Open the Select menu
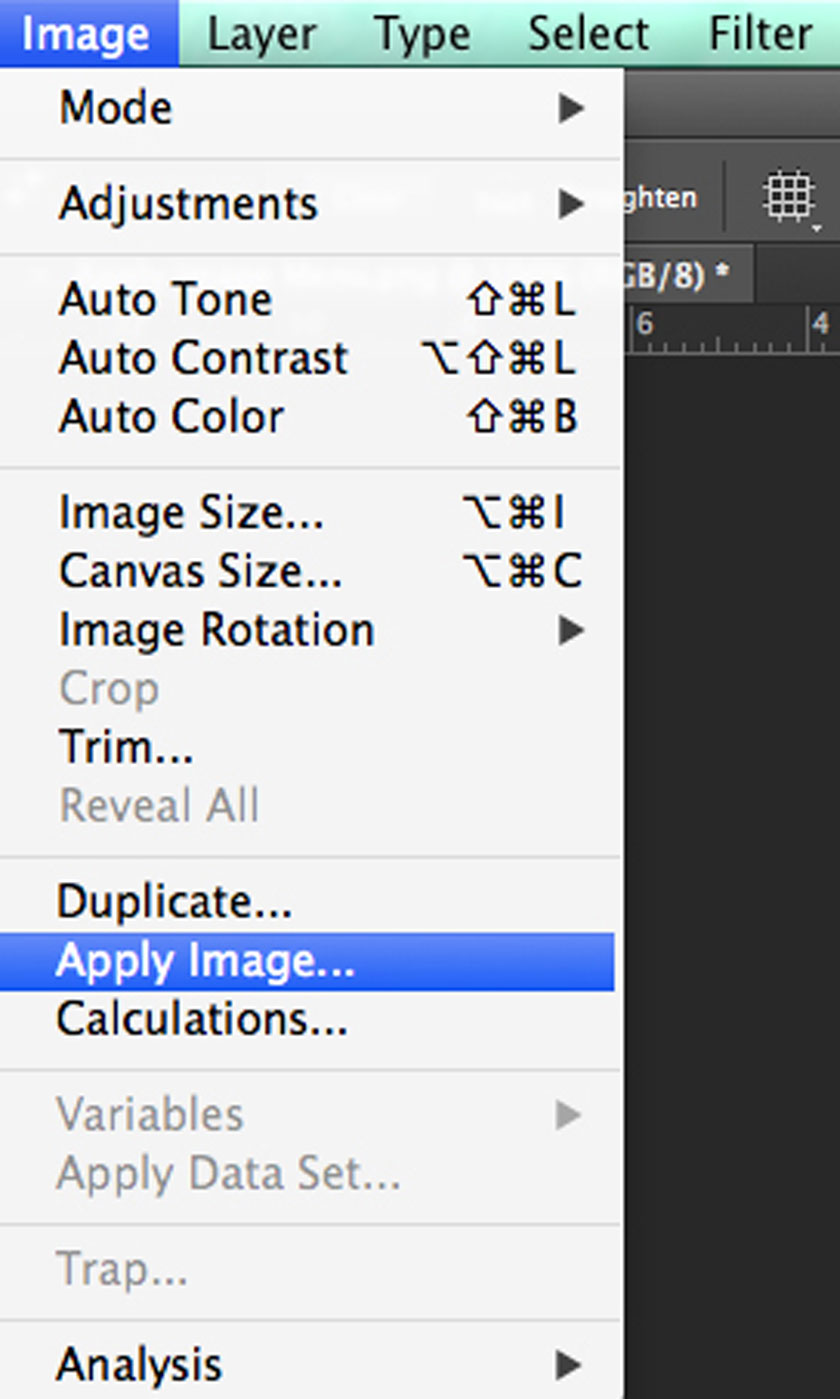 tap(589, 33)
